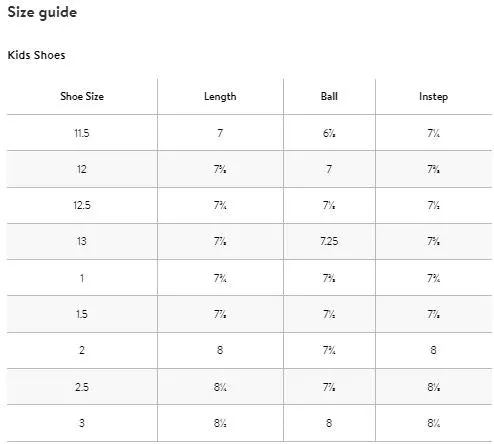Select shoe size 3 cell
The image size is (494, 444).
pyautogui.click(x=82, y=423)
